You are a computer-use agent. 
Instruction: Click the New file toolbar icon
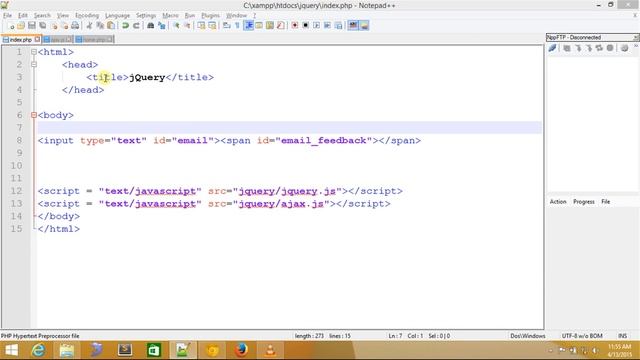(x=11, y=26)
